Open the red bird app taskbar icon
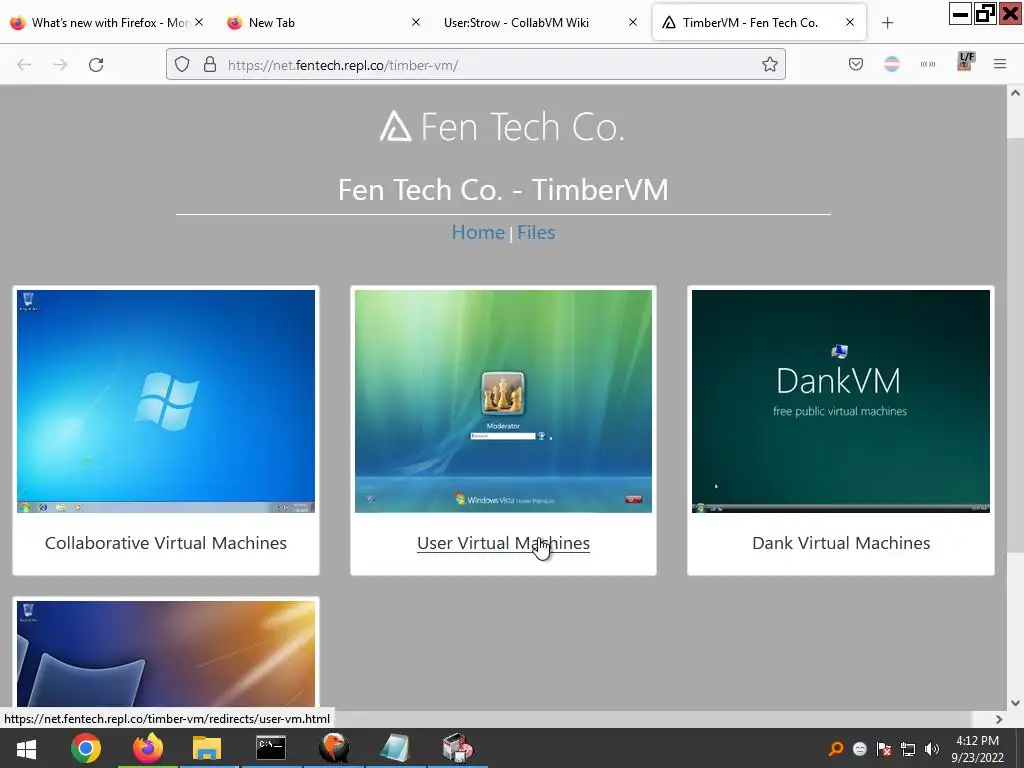 (334, 748)
